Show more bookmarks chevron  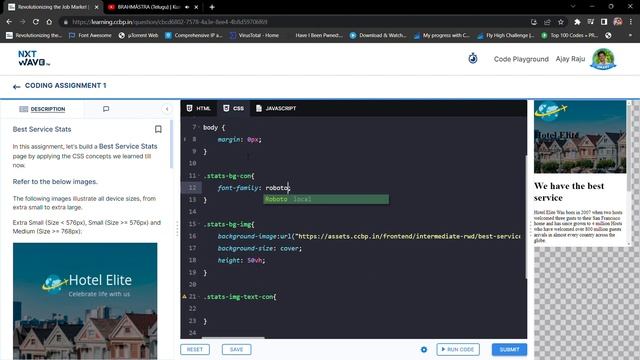click(630, 36)
